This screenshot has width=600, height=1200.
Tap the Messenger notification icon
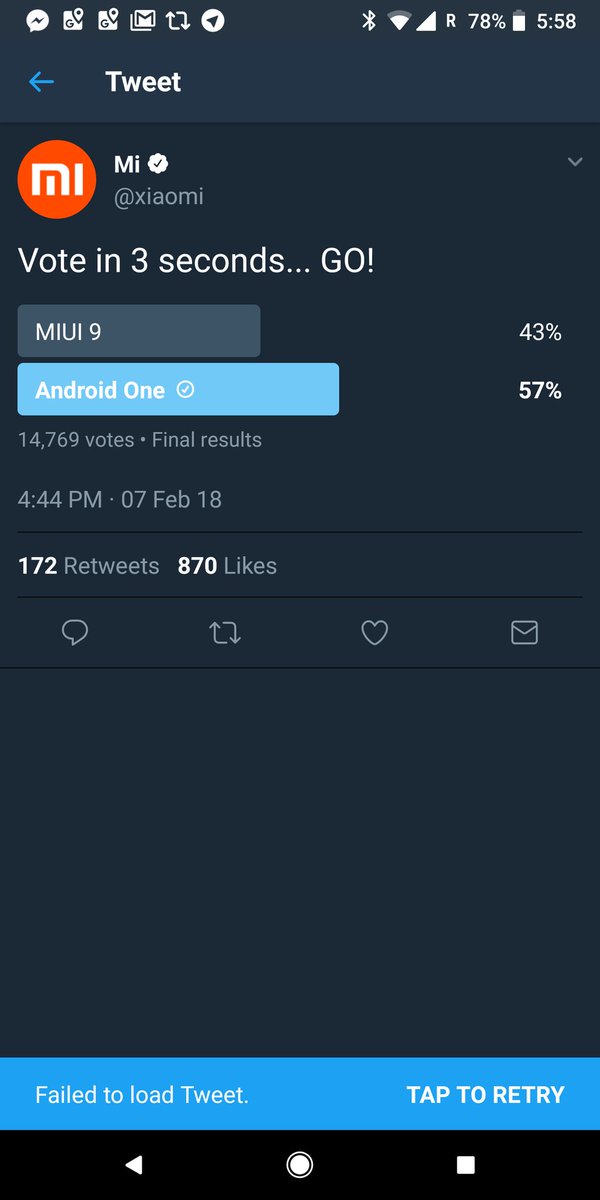point(38,20)
